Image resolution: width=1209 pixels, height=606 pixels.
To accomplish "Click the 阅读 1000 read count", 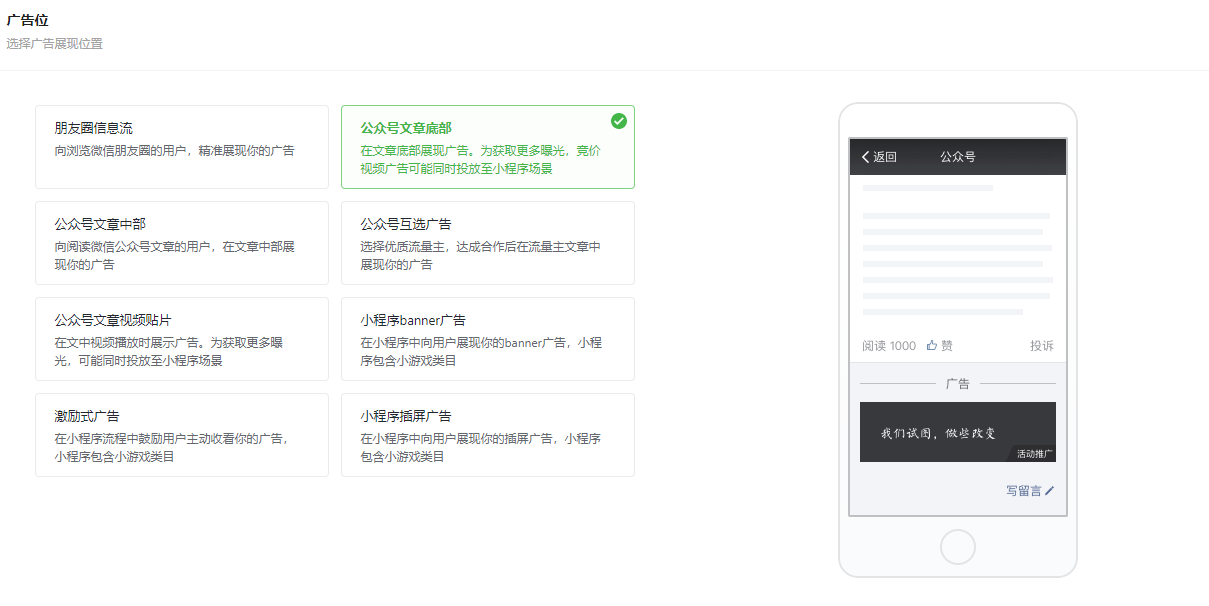I will coord(888,346).
